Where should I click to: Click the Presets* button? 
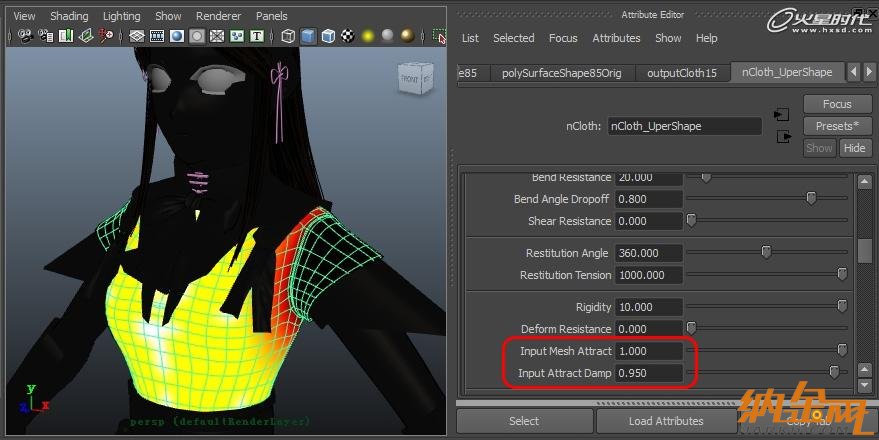pyautogui.click(x=837, y=126)
